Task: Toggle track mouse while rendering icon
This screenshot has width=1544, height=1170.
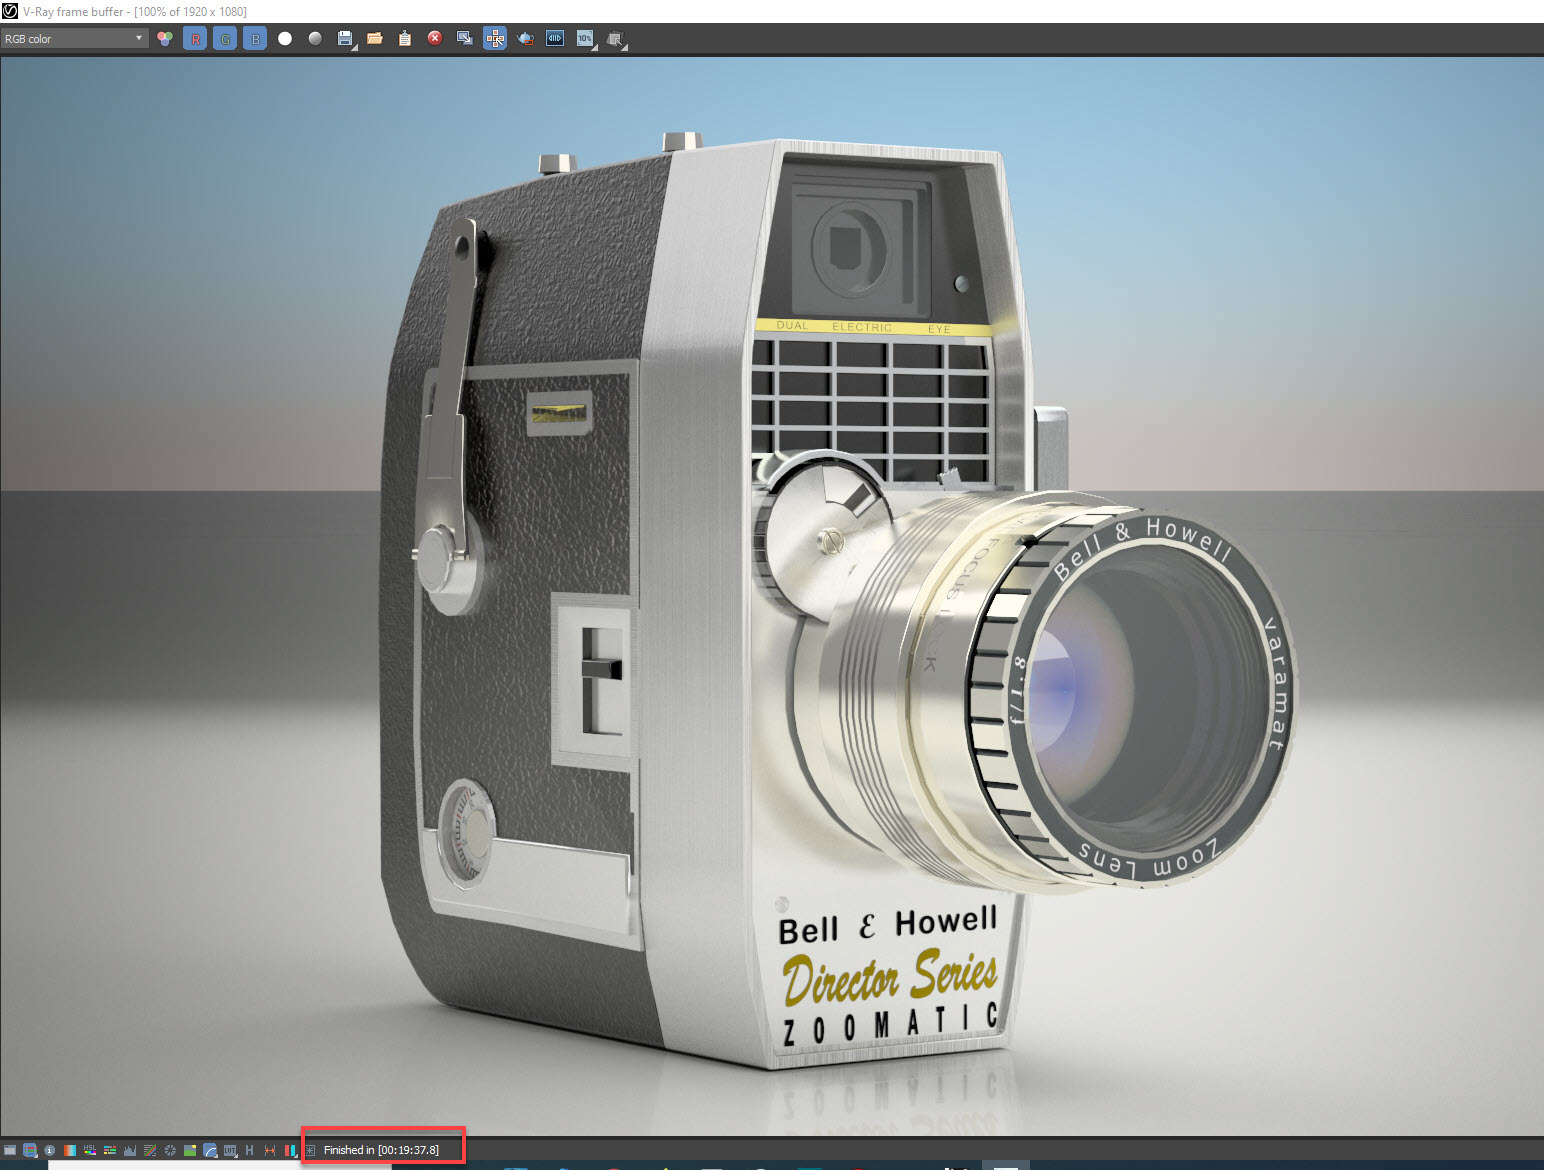Action: click(495, 38)
